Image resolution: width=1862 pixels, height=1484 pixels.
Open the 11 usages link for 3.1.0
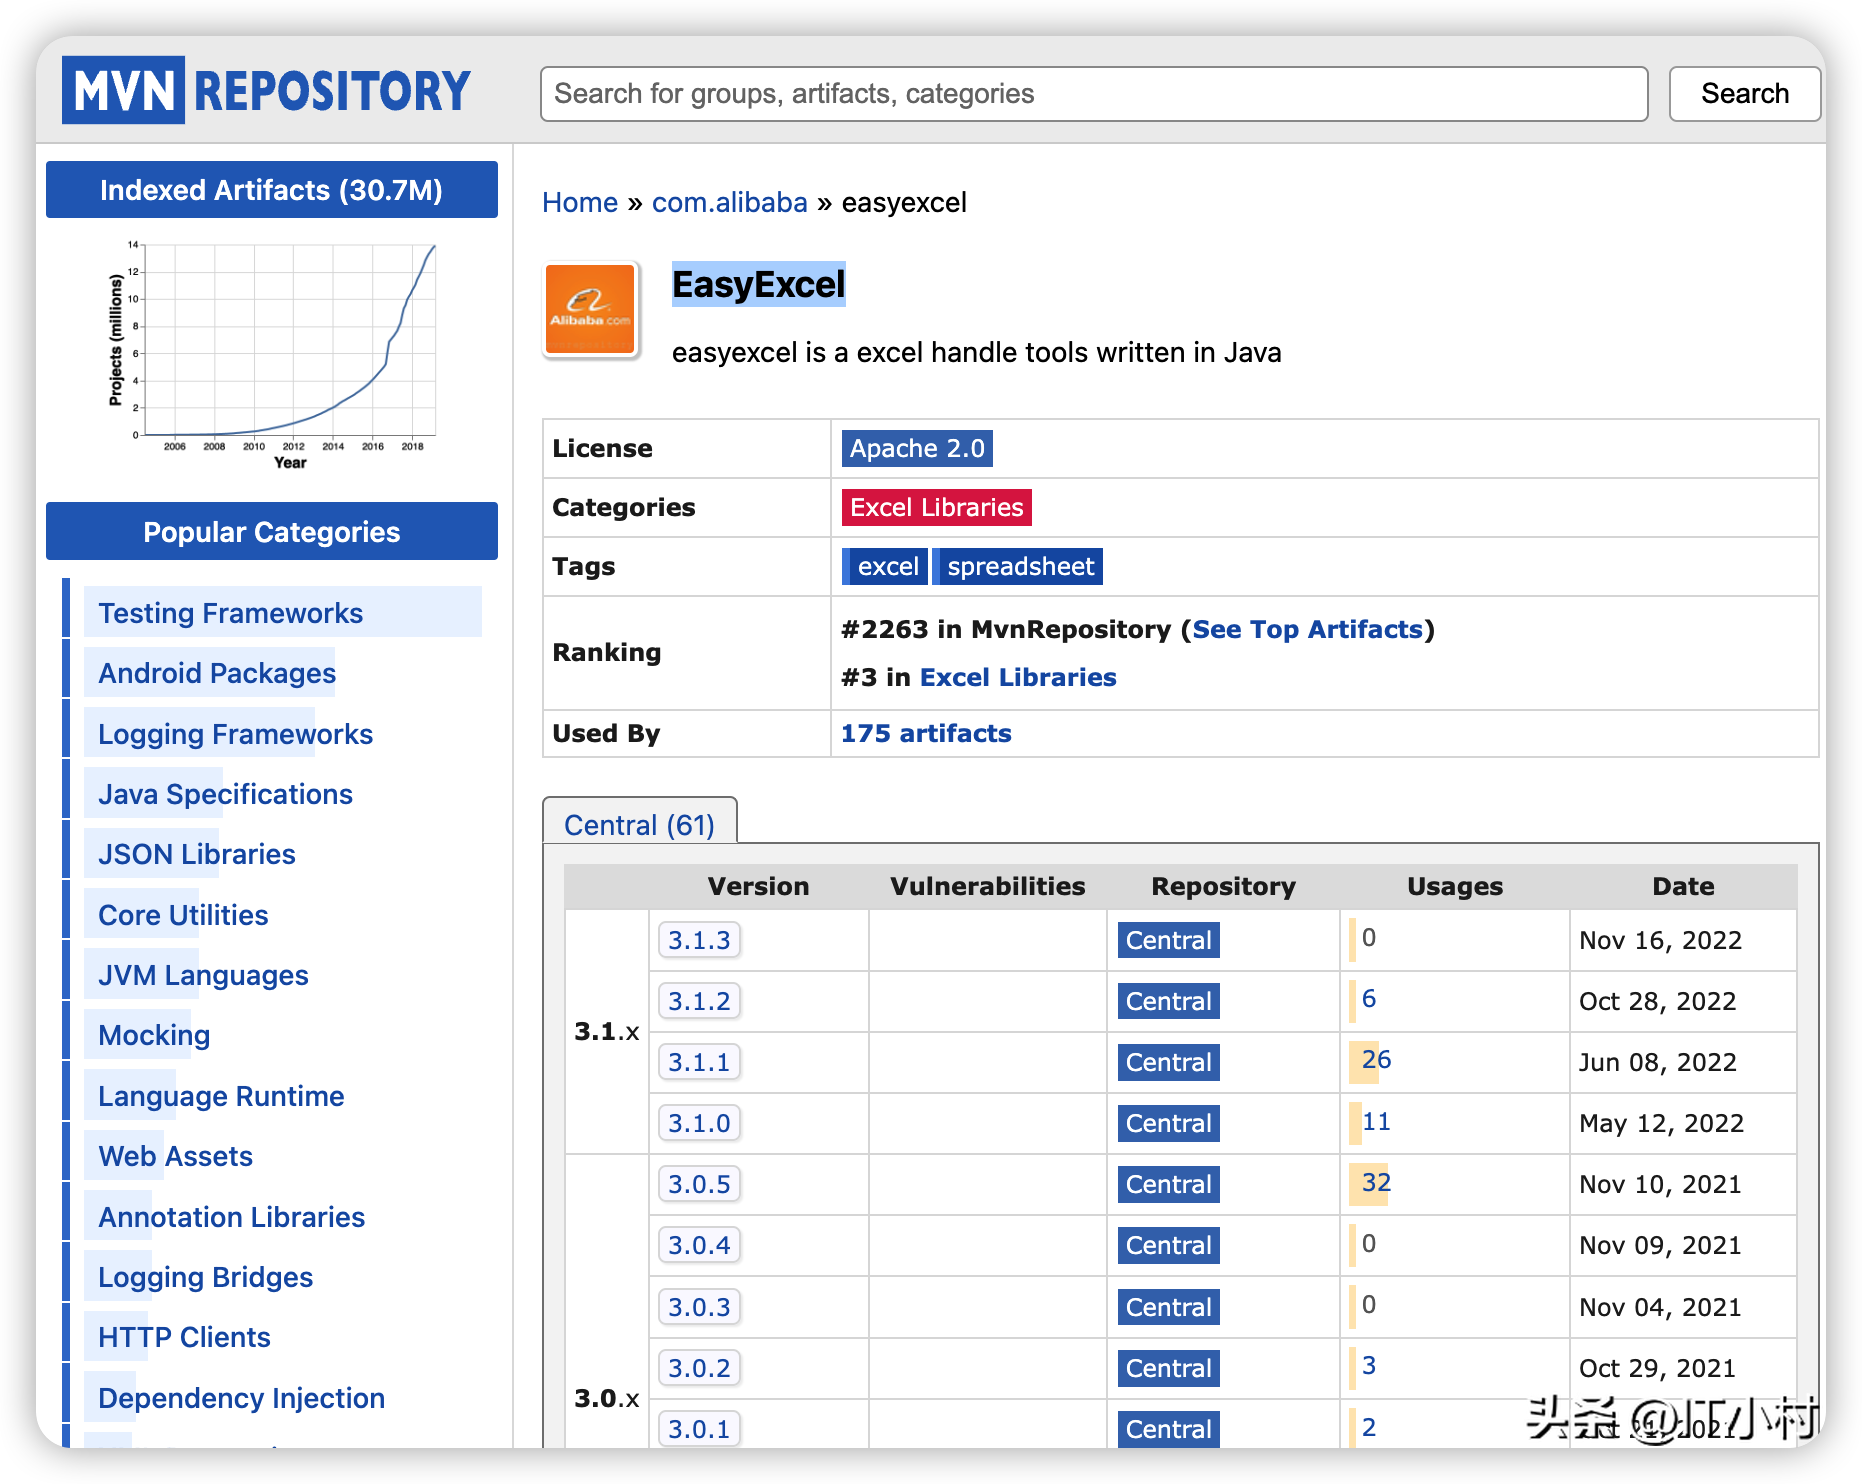1376,1122
